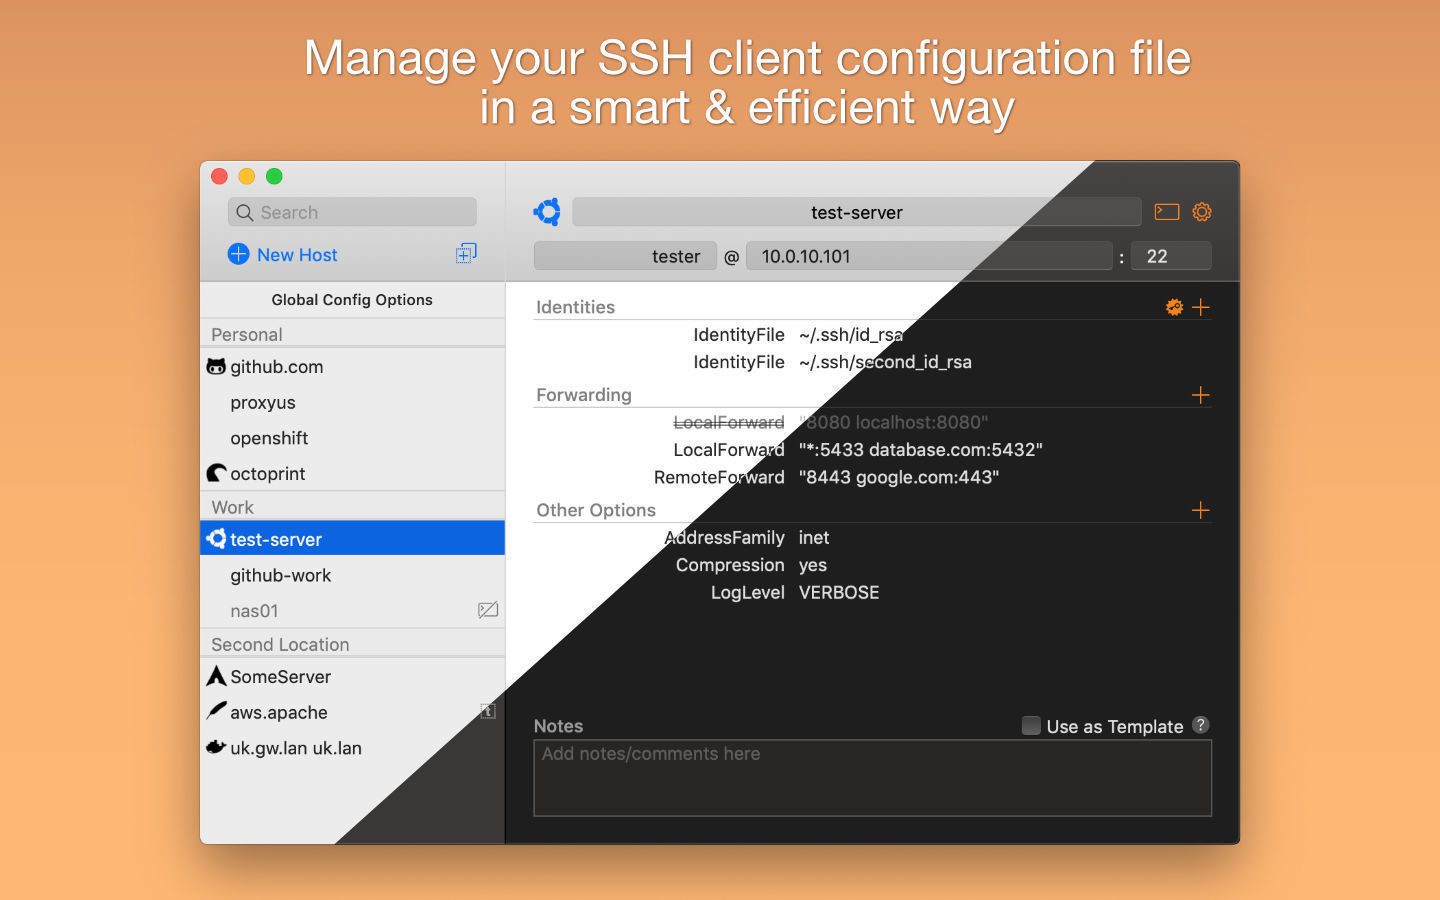
Task: Add a new entry under Other Options
Action: tap(1201, 510)
